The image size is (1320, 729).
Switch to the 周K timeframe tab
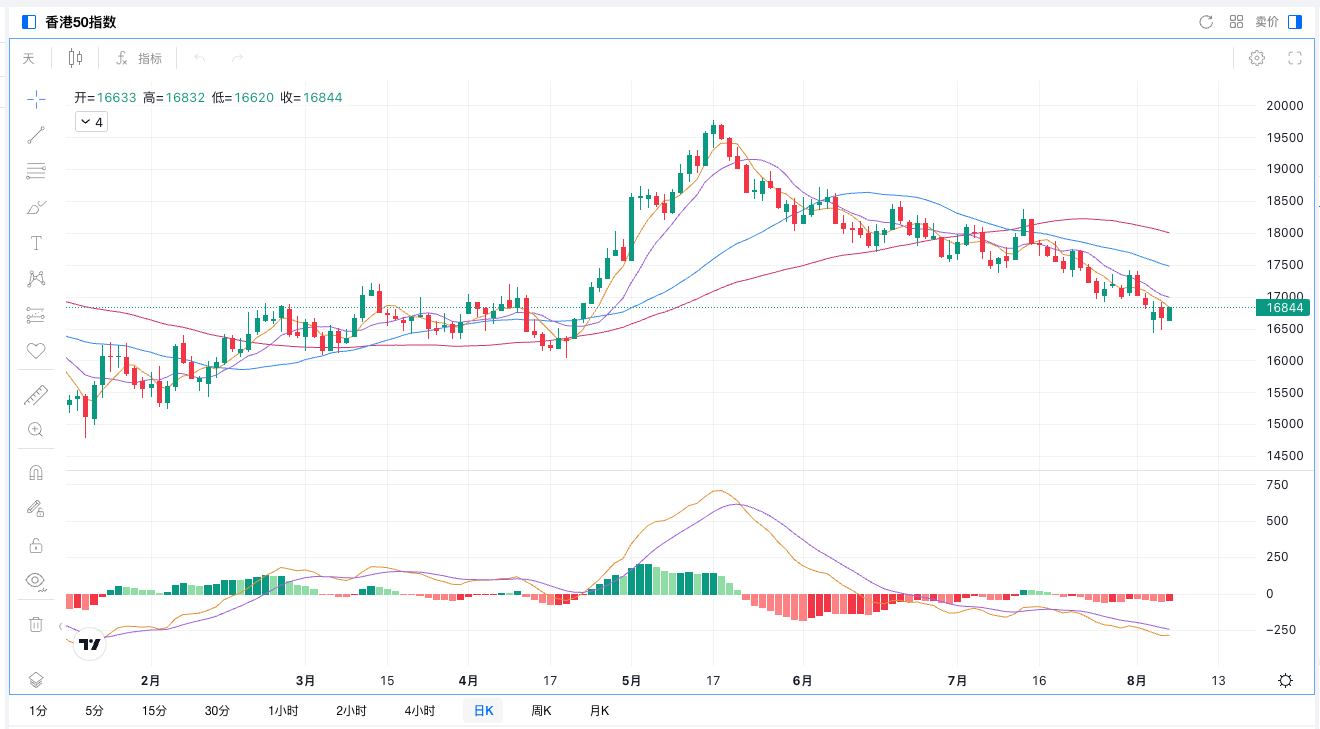click(x=541, y=711)
